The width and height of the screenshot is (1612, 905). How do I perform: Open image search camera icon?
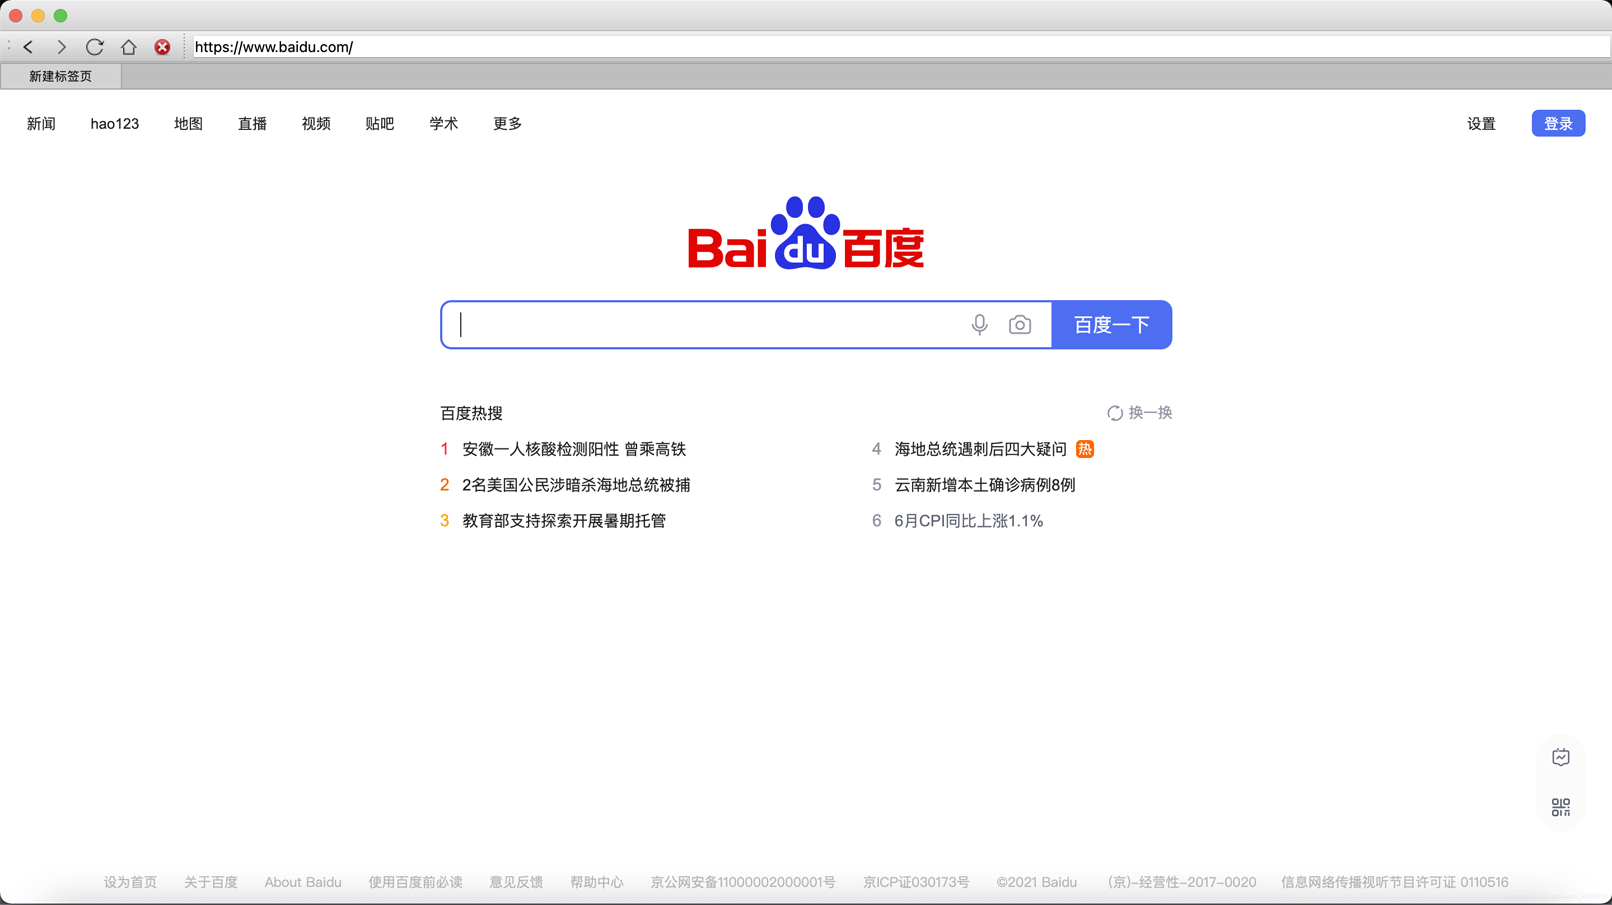[x=1019, y=325]
